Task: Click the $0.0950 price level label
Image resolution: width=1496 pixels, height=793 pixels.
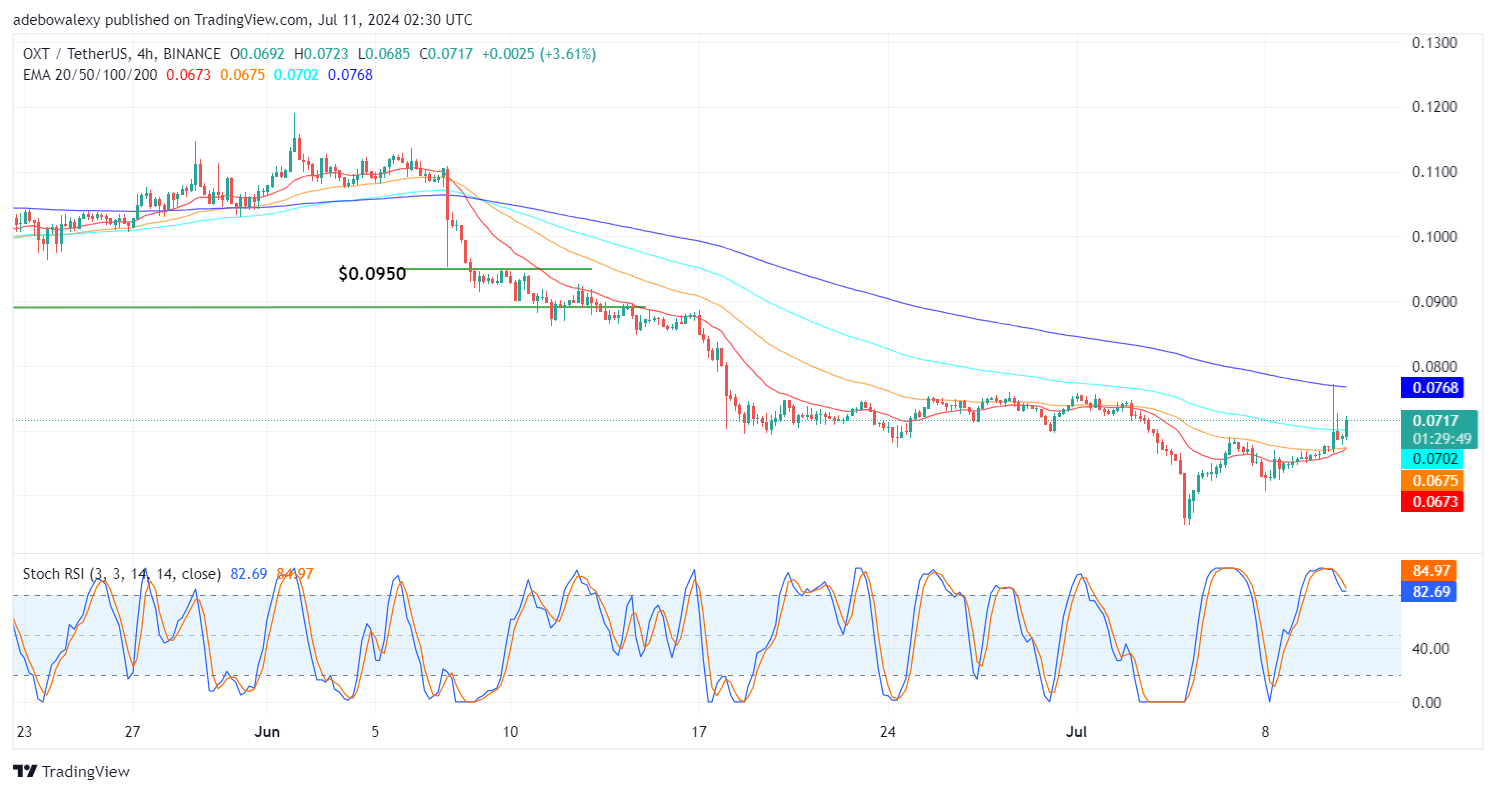Action: [x=372, y=273]
